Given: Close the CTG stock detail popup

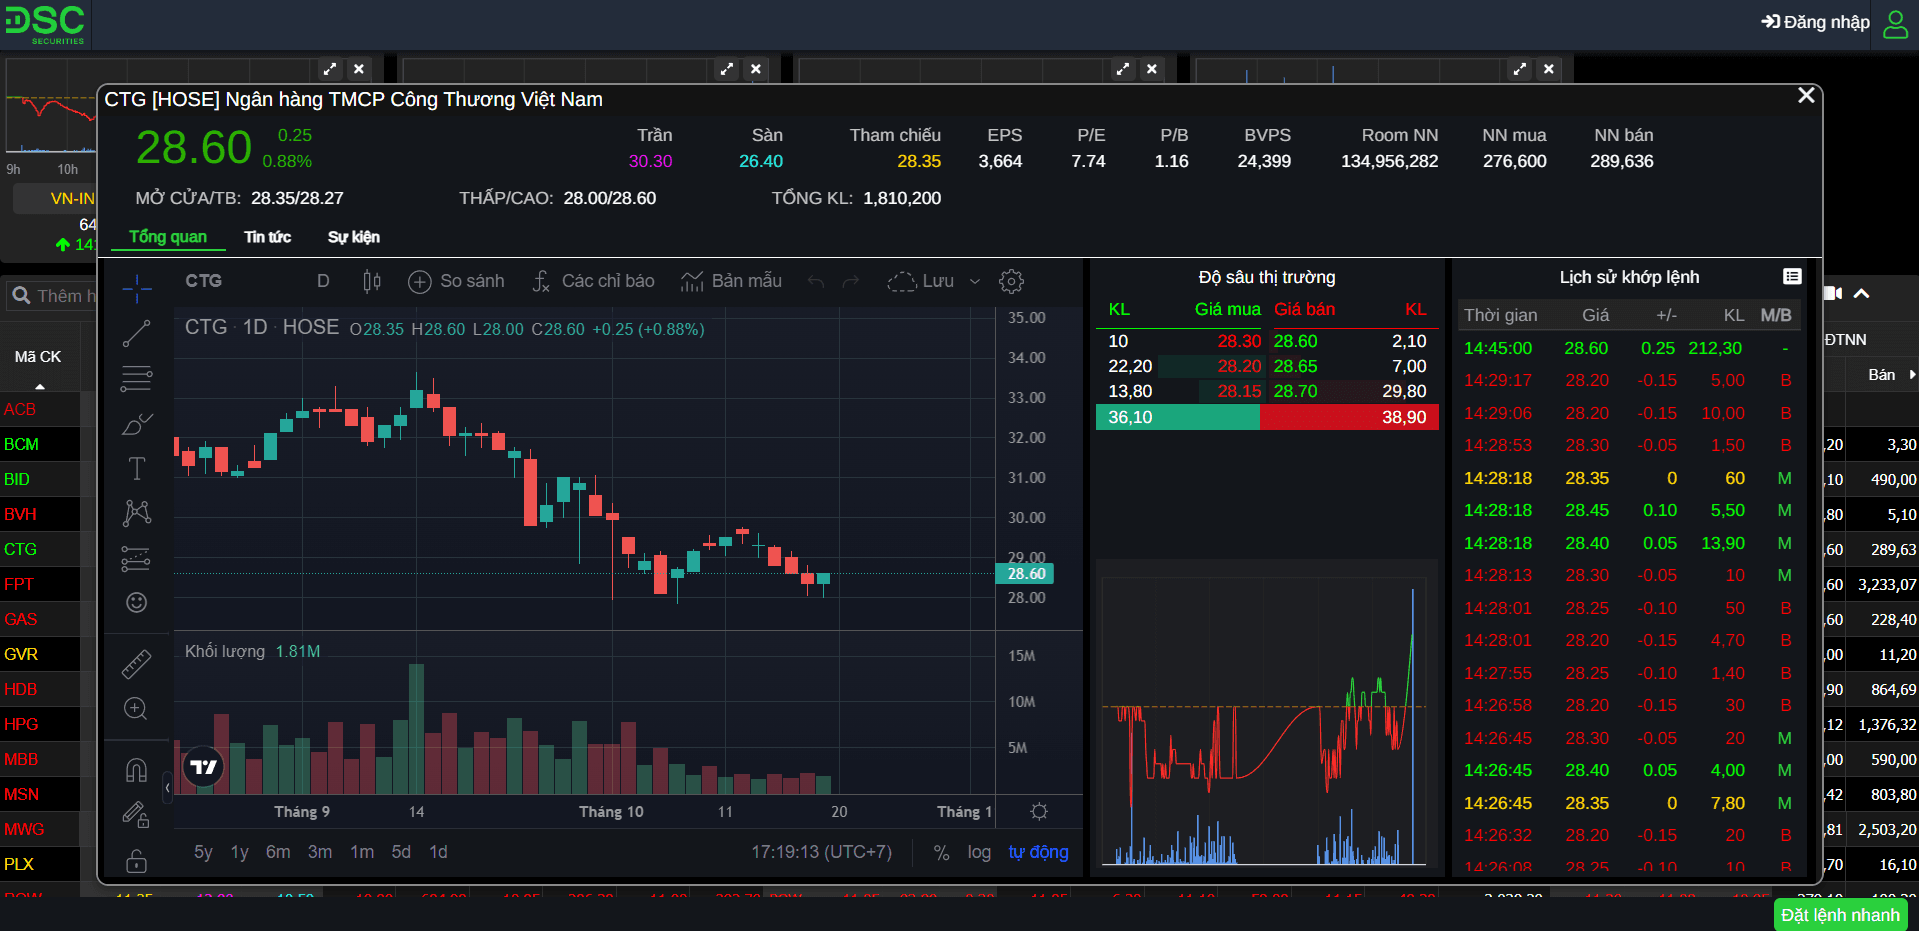Looking at the screenshot, I should 1806,95.
